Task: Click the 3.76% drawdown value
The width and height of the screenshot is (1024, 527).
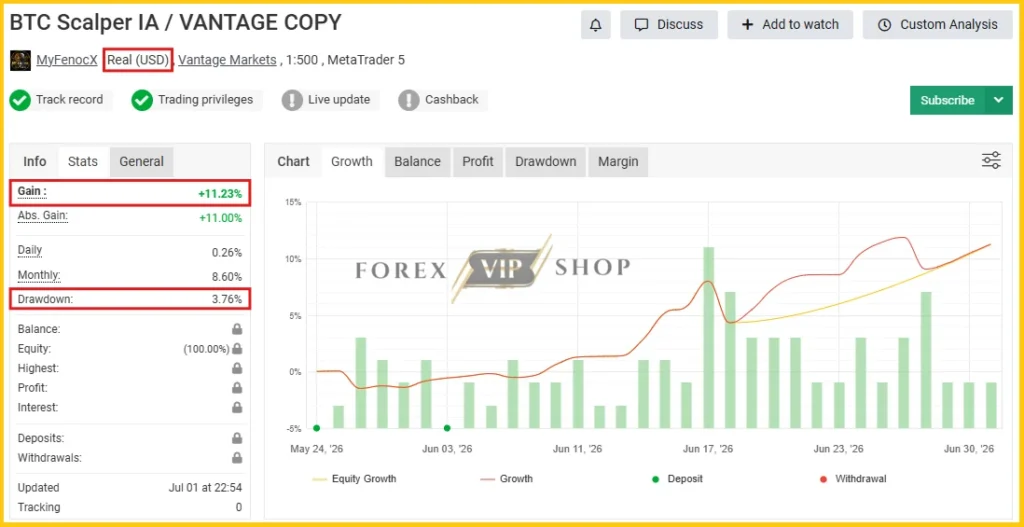Action: [227, 300]
